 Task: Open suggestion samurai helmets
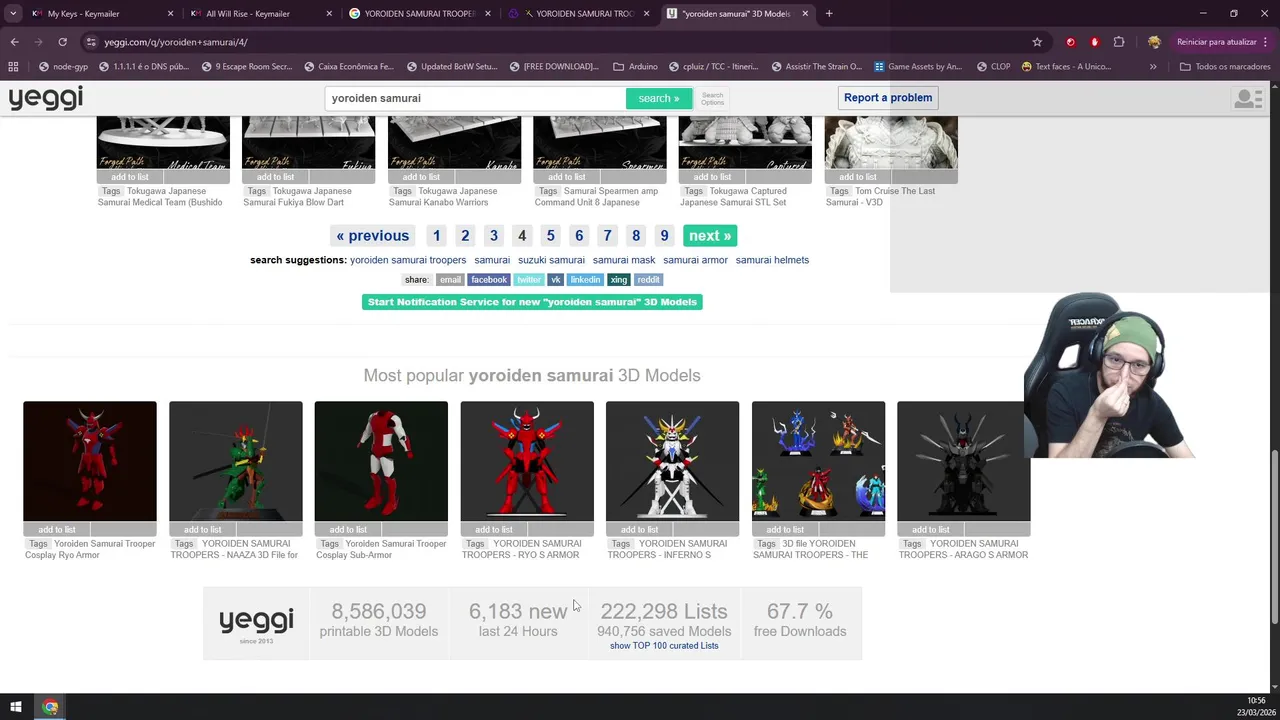click(772, 260)
